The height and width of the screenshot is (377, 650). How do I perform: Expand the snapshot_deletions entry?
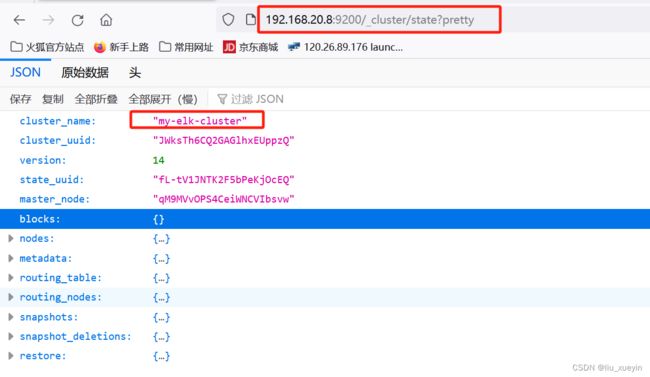(x=11, y=336)
